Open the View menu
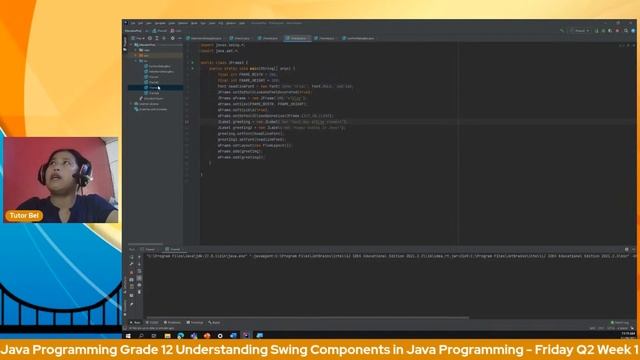This screenshot has height=360, width=640. [x=149, y=23]
